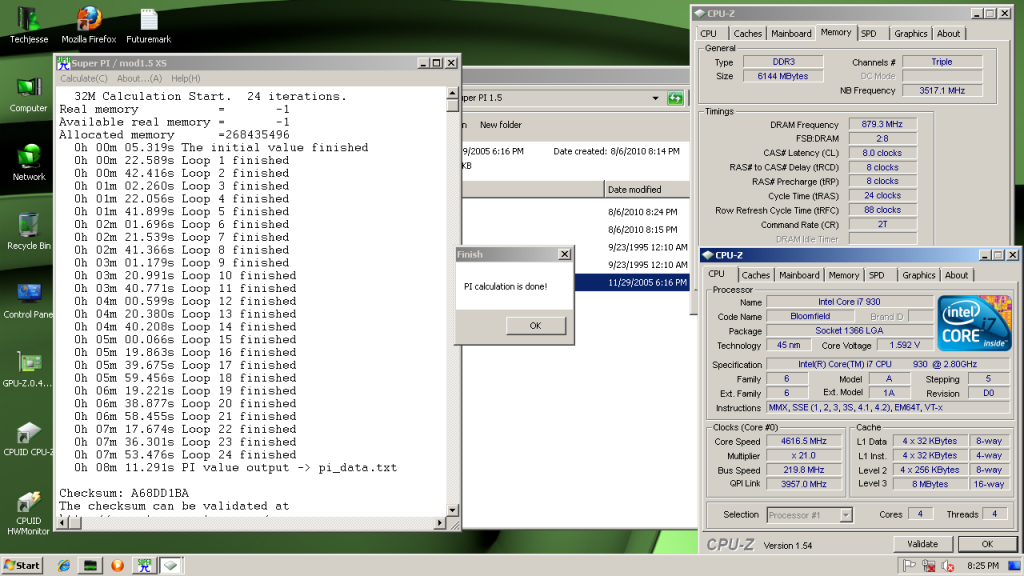Select the CPU-Z taskbar button
1024x576 pixels.
[170, 566]
